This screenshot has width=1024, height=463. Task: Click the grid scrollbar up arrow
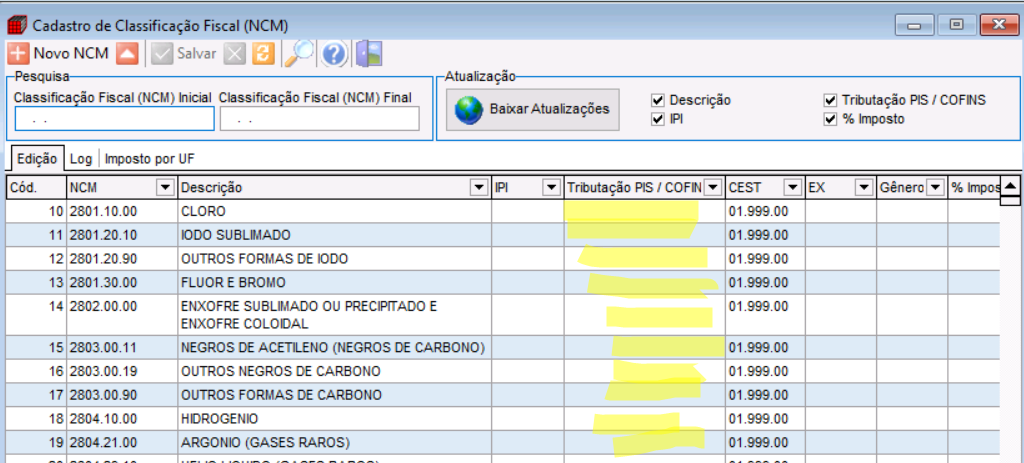click(1010, 185)
